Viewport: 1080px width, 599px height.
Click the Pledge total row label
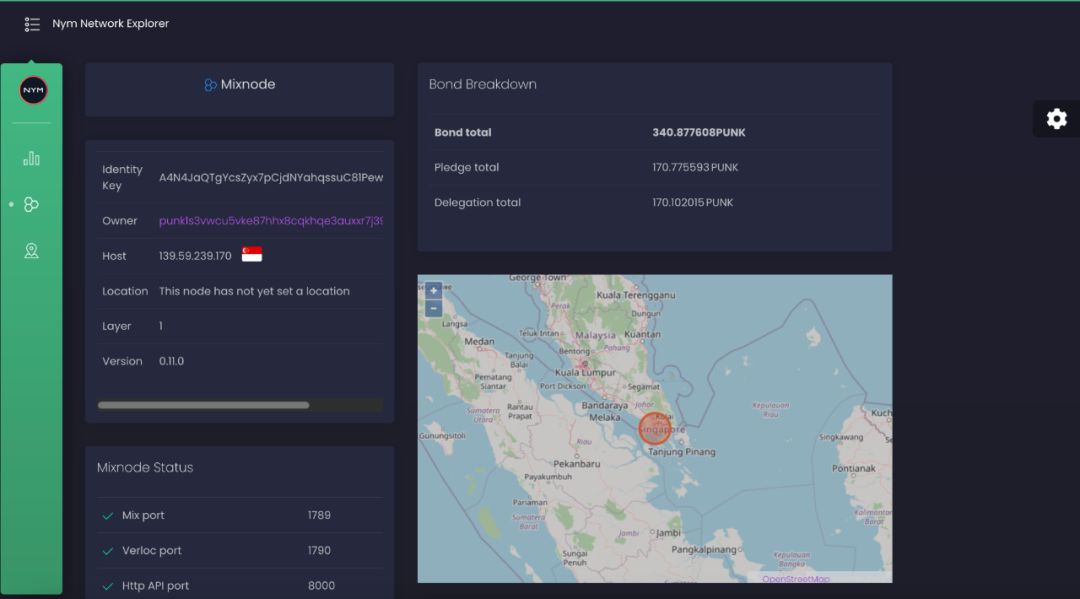466,167
